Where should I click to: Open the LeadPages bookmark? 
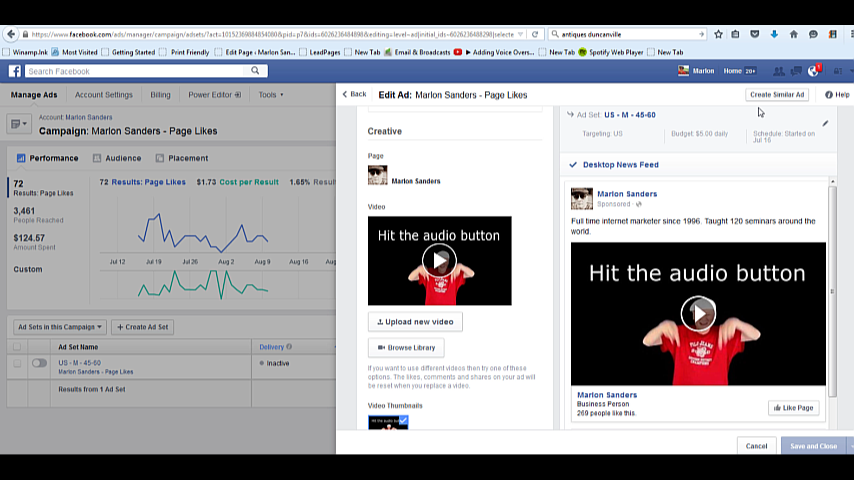pyautogui.click(x=320, y=52)
